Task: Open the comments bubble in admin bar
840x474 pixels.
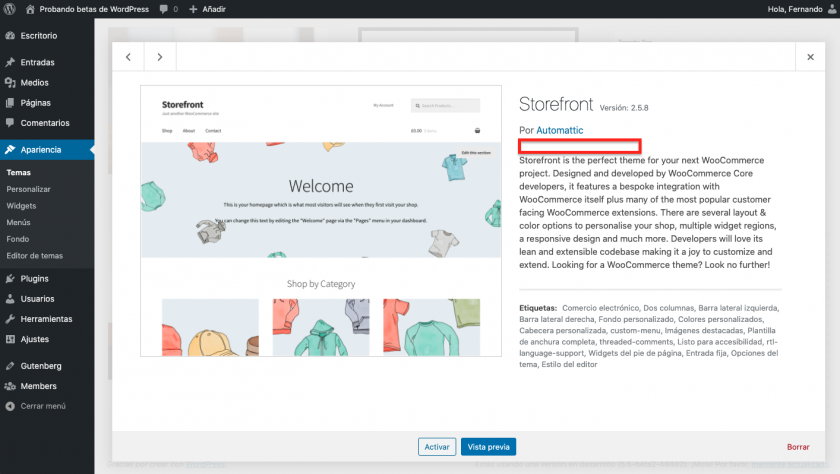Action: pos(166,9)
